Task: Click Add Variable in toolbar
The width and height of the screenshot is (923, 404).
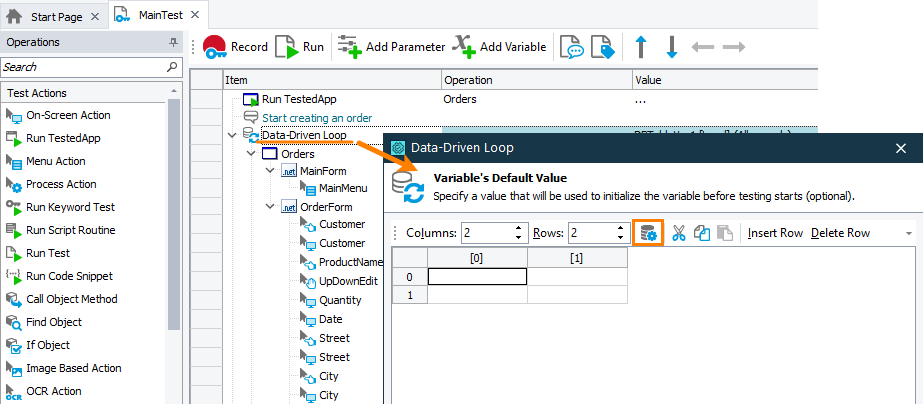Action: coord(500,47)
